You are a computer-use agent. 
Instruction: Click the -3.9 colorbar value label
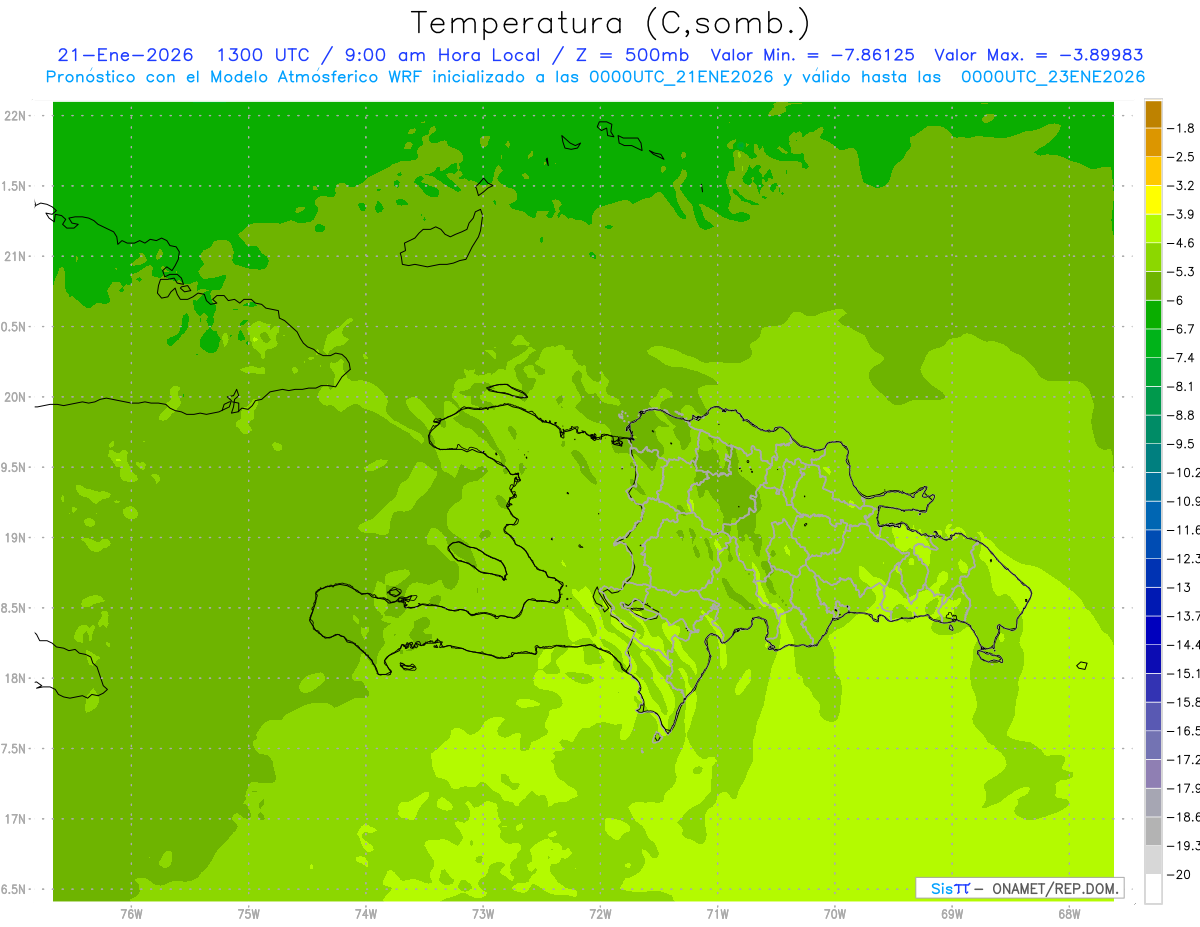click(1181, 214)
